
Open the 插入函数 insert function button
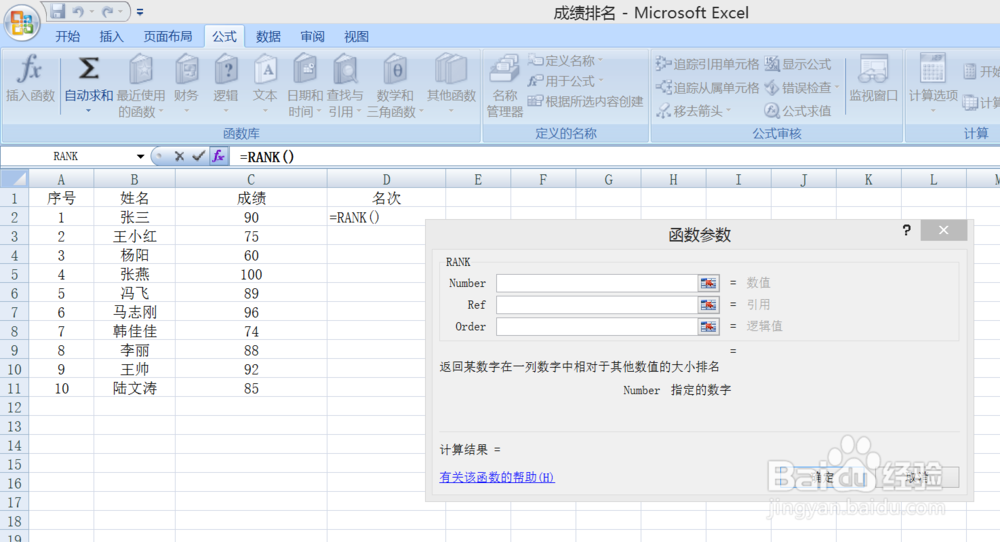click(30, 80)
